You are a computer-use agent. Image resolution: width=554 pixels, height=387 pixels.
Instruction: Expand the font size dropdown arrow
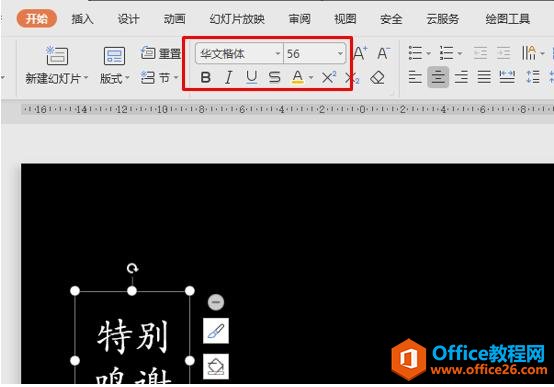coord(340,54)
